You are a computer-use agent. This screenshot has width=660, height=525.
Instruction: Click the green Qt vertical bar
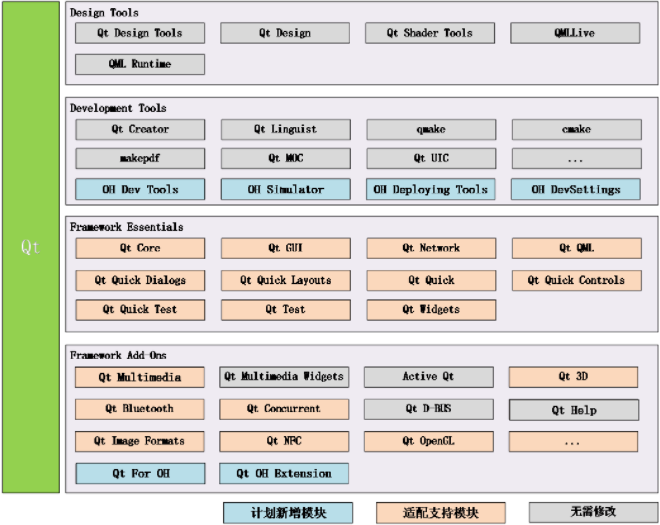pos(30,248)
